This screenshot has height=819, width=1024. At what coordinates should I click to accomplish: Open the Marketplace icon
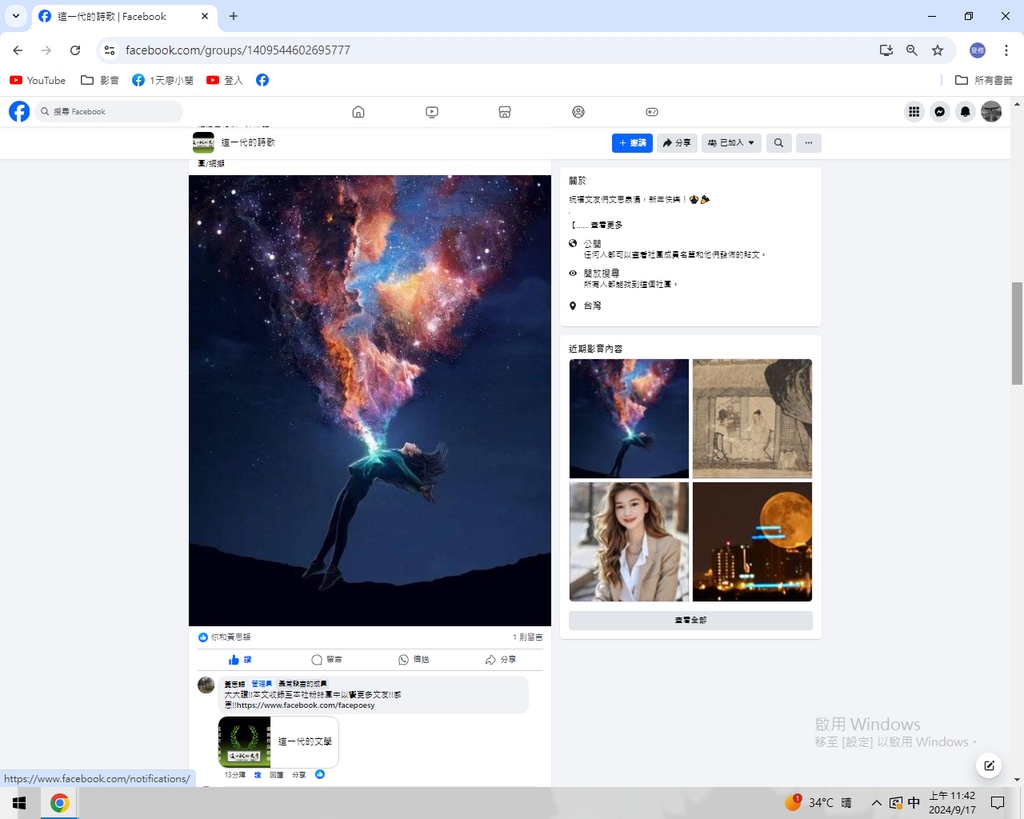coord(505,112)
